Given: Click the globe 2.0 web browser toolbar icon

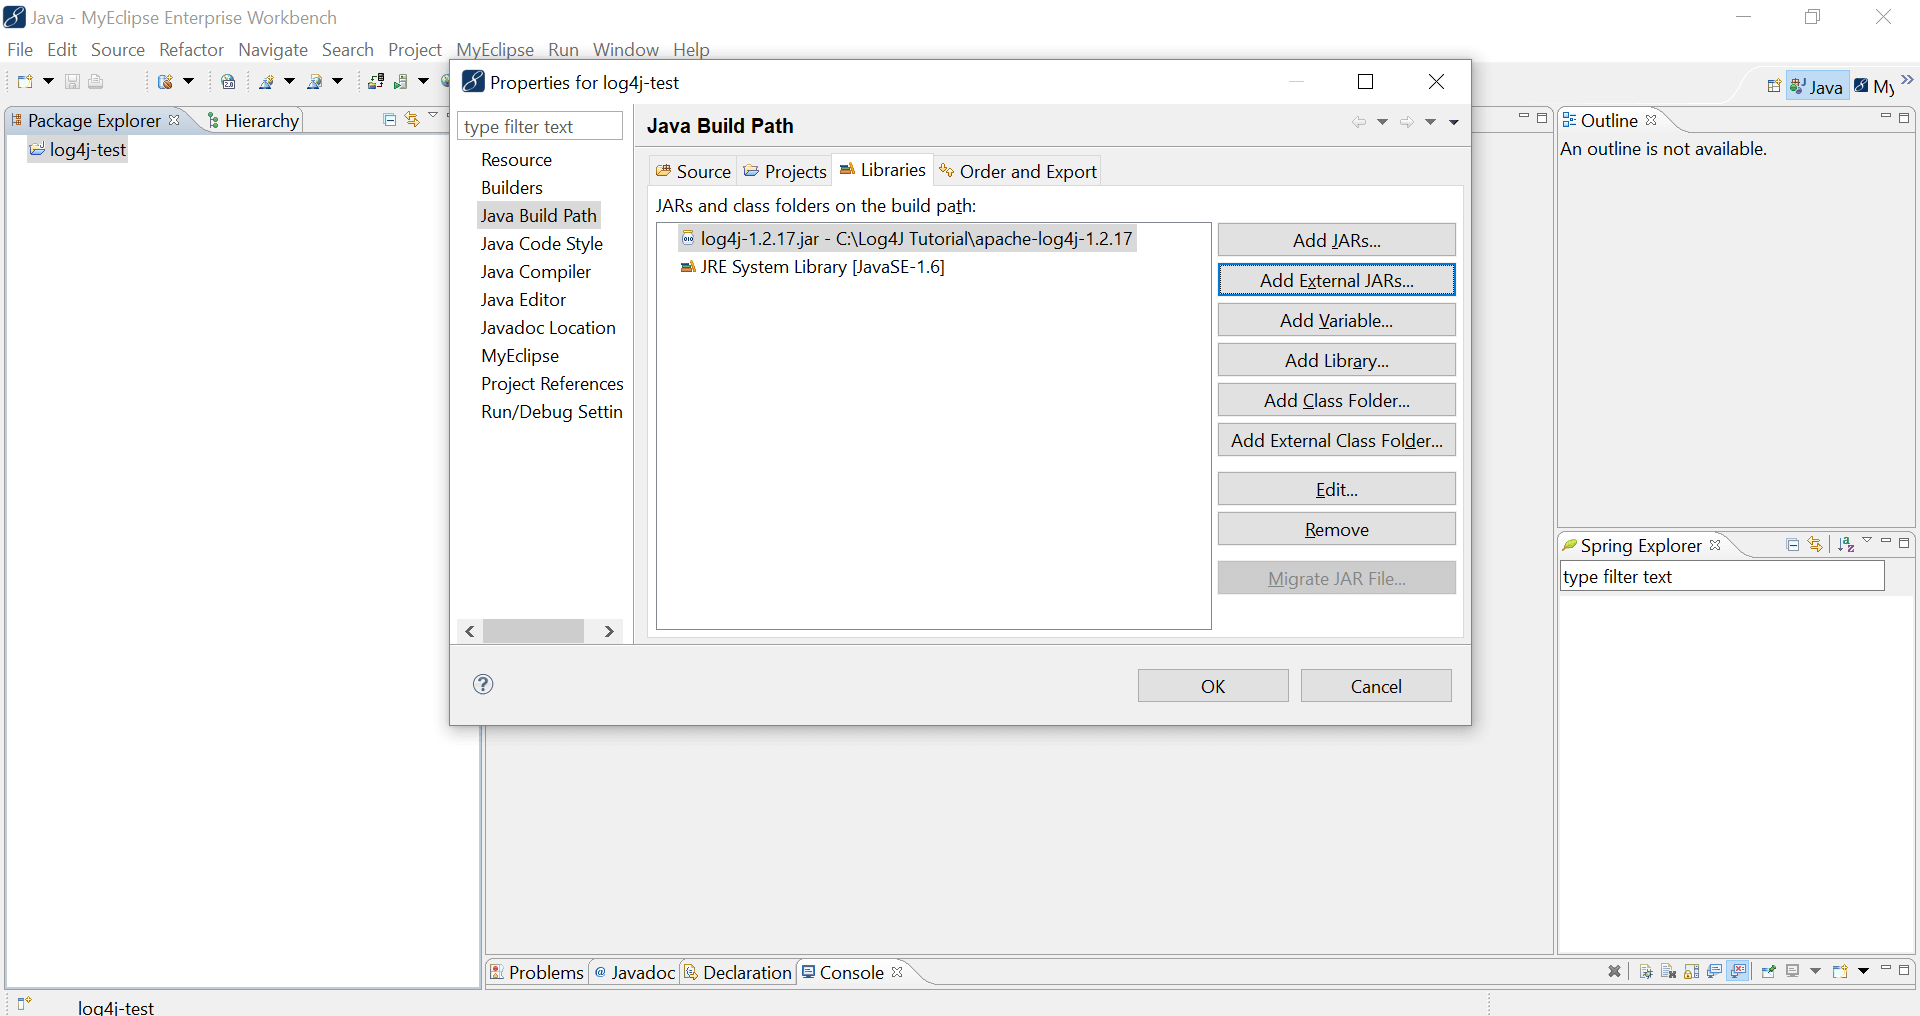Looking at the screenshot, I should 228,82.
